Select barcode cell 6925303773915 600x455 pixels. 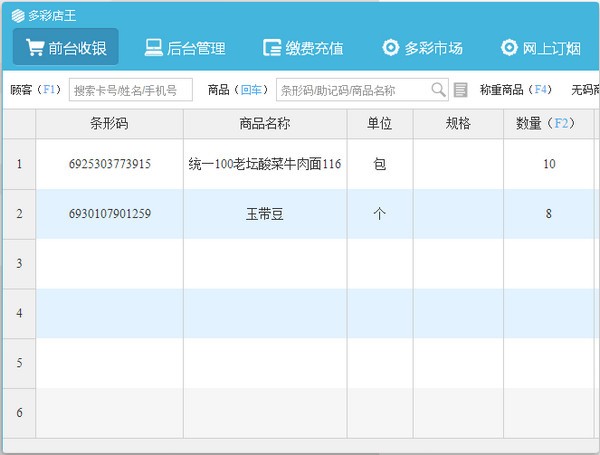coord(109,164)
